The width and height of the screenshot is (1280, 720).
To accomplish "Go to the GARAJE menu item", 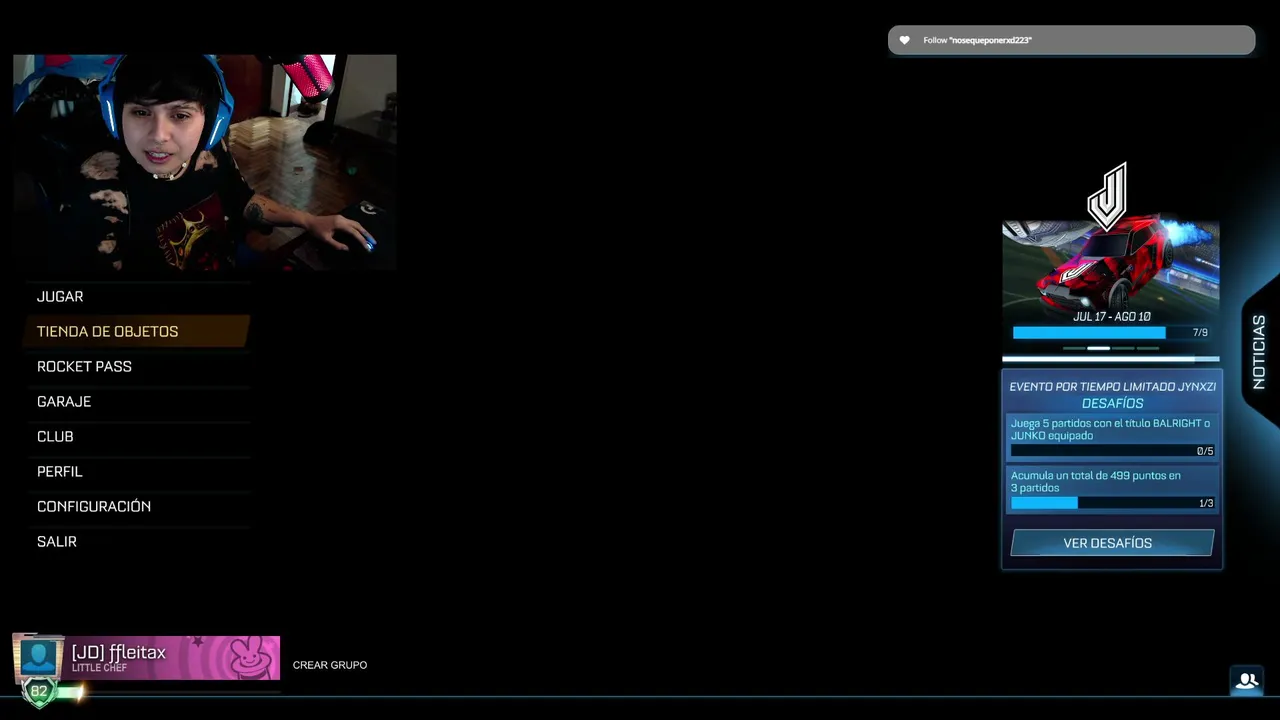I will 137,402.
